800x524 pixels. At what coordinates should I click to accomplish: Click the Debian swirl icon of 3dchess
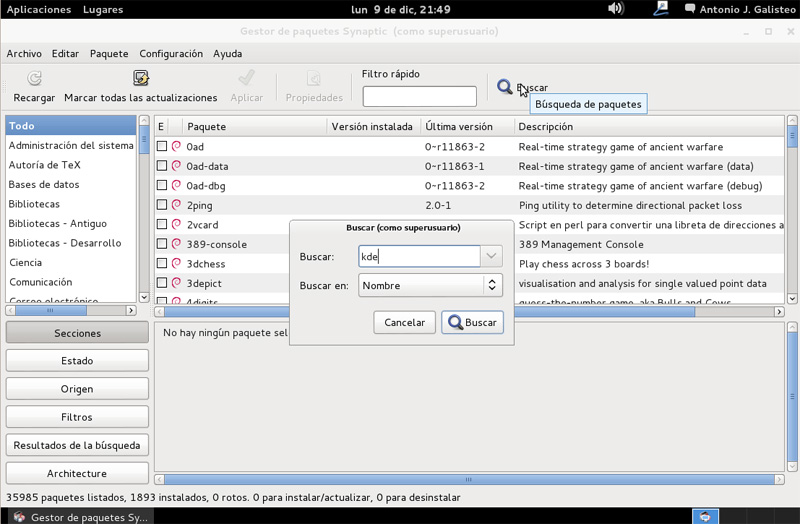click(x=177, y=263)
